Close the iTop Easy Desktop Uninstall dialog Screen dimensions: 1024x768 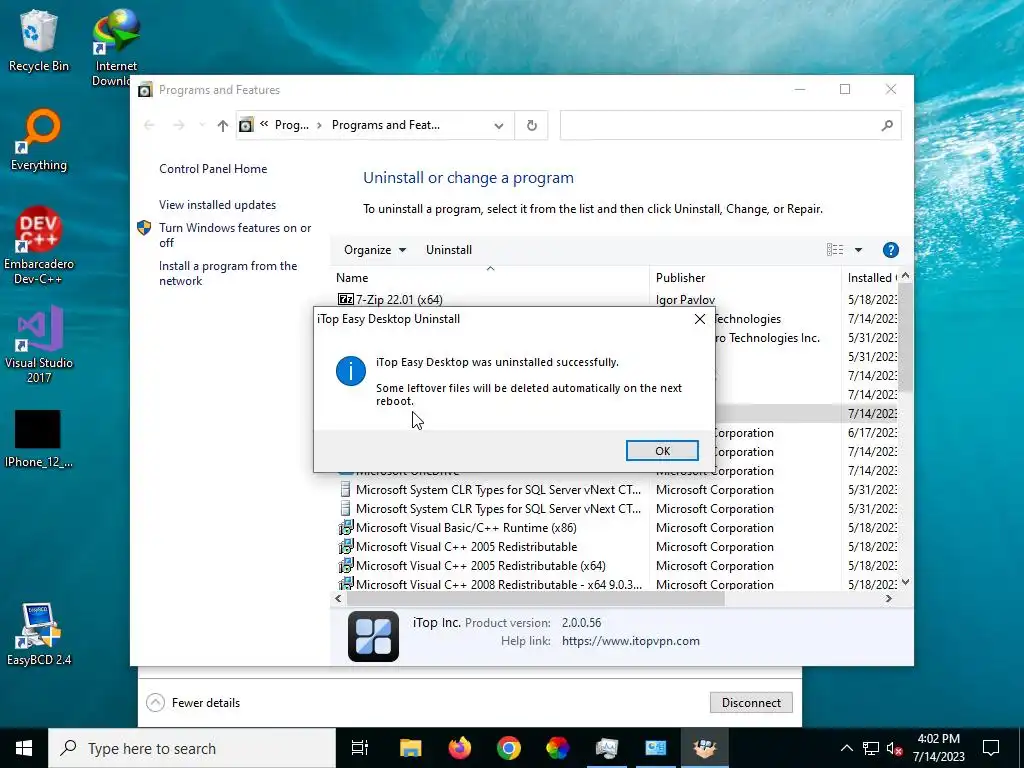click(x=699, y=319)
